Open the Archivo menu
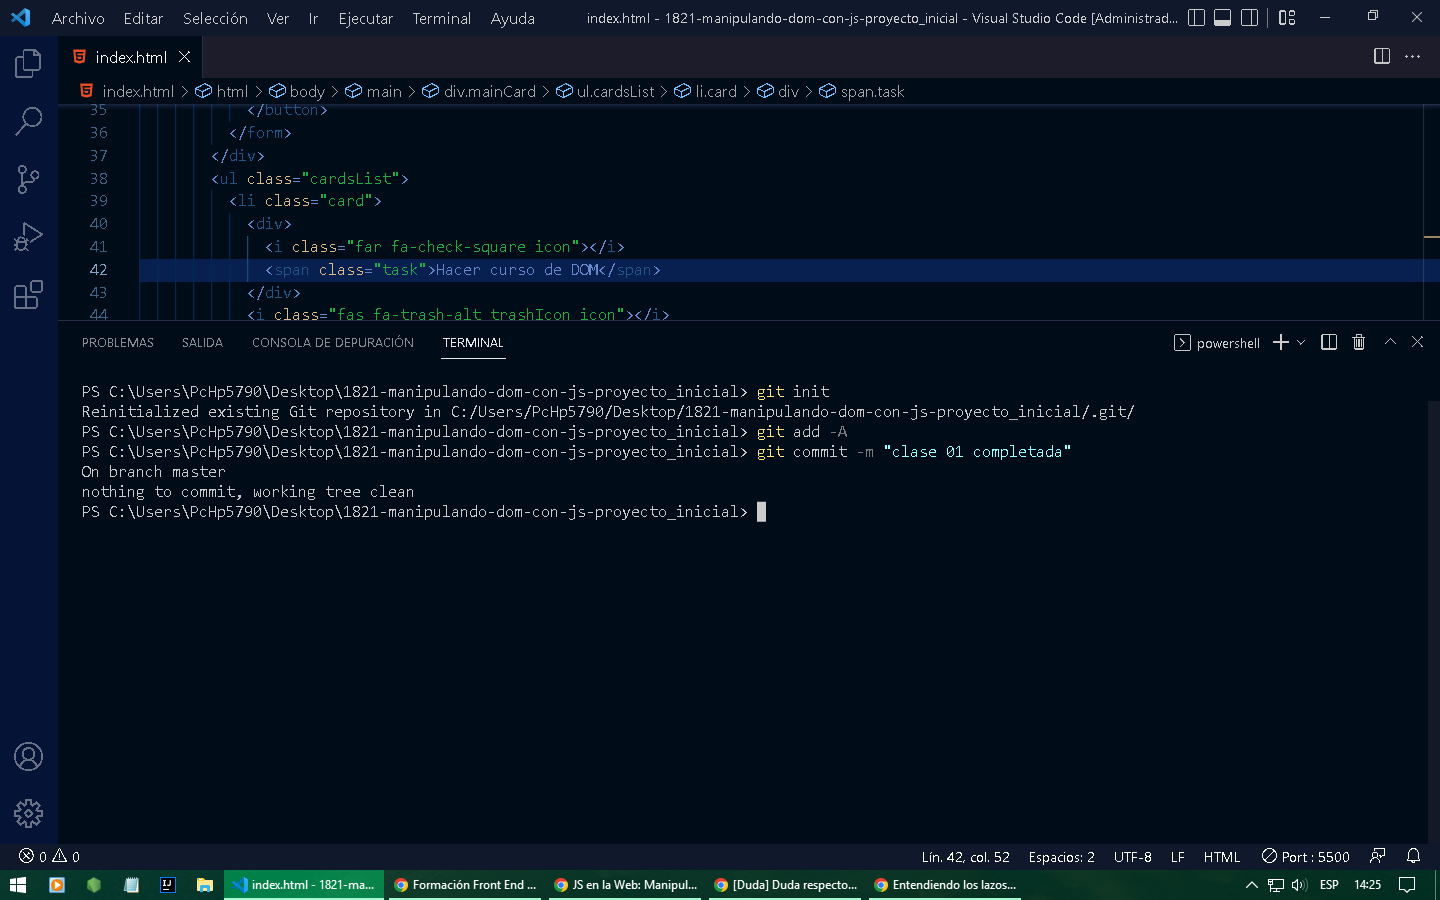This screenshot has height=900, width=1440. (78, 18)
